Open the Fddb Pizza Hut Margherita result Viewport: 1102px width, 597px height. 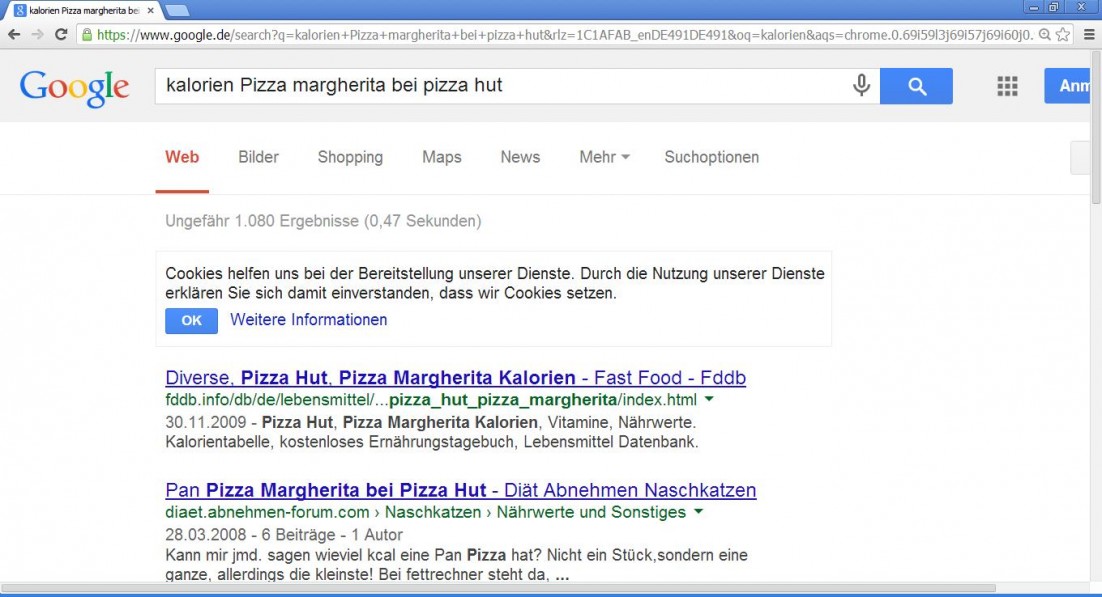(455, 378)
